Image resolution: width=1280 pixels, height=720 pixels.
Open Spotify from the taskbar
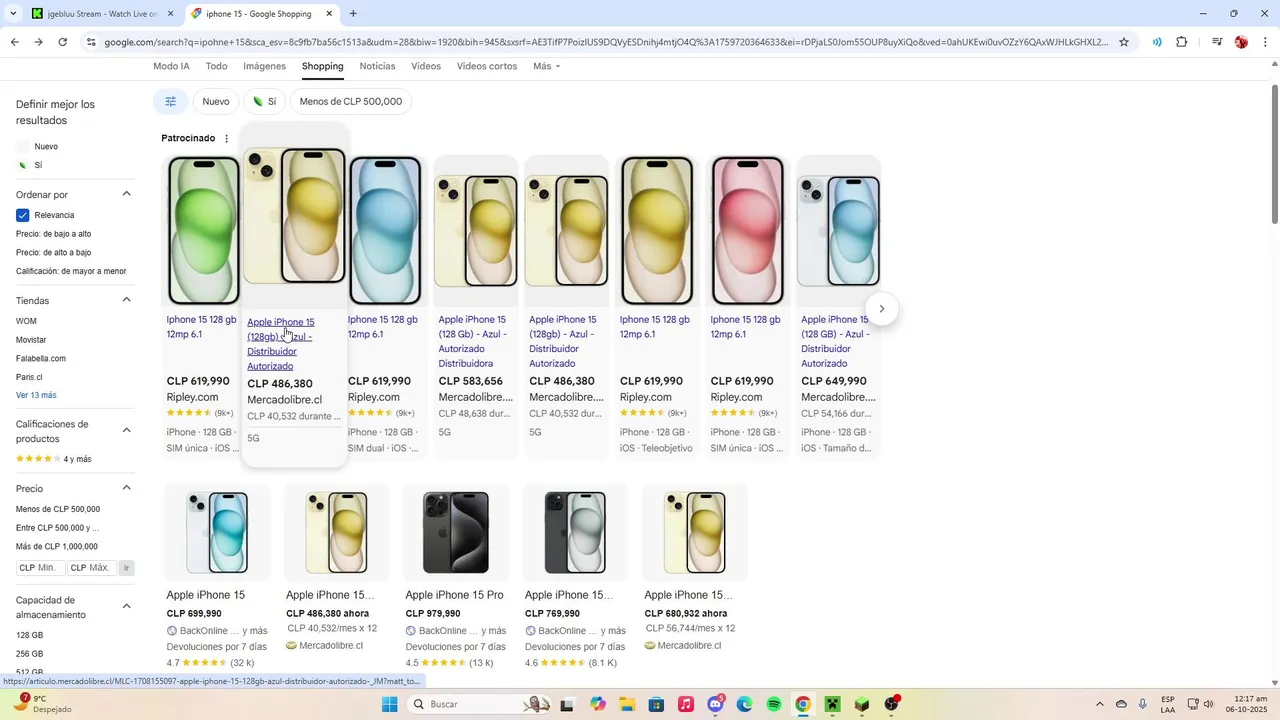[774, 704]
